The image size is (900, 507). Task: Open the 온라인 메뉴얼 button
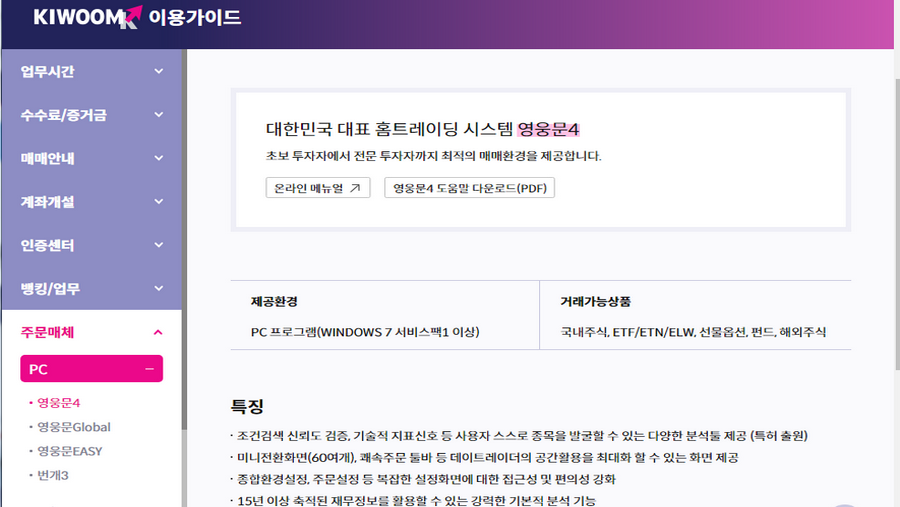coord(318,188)
